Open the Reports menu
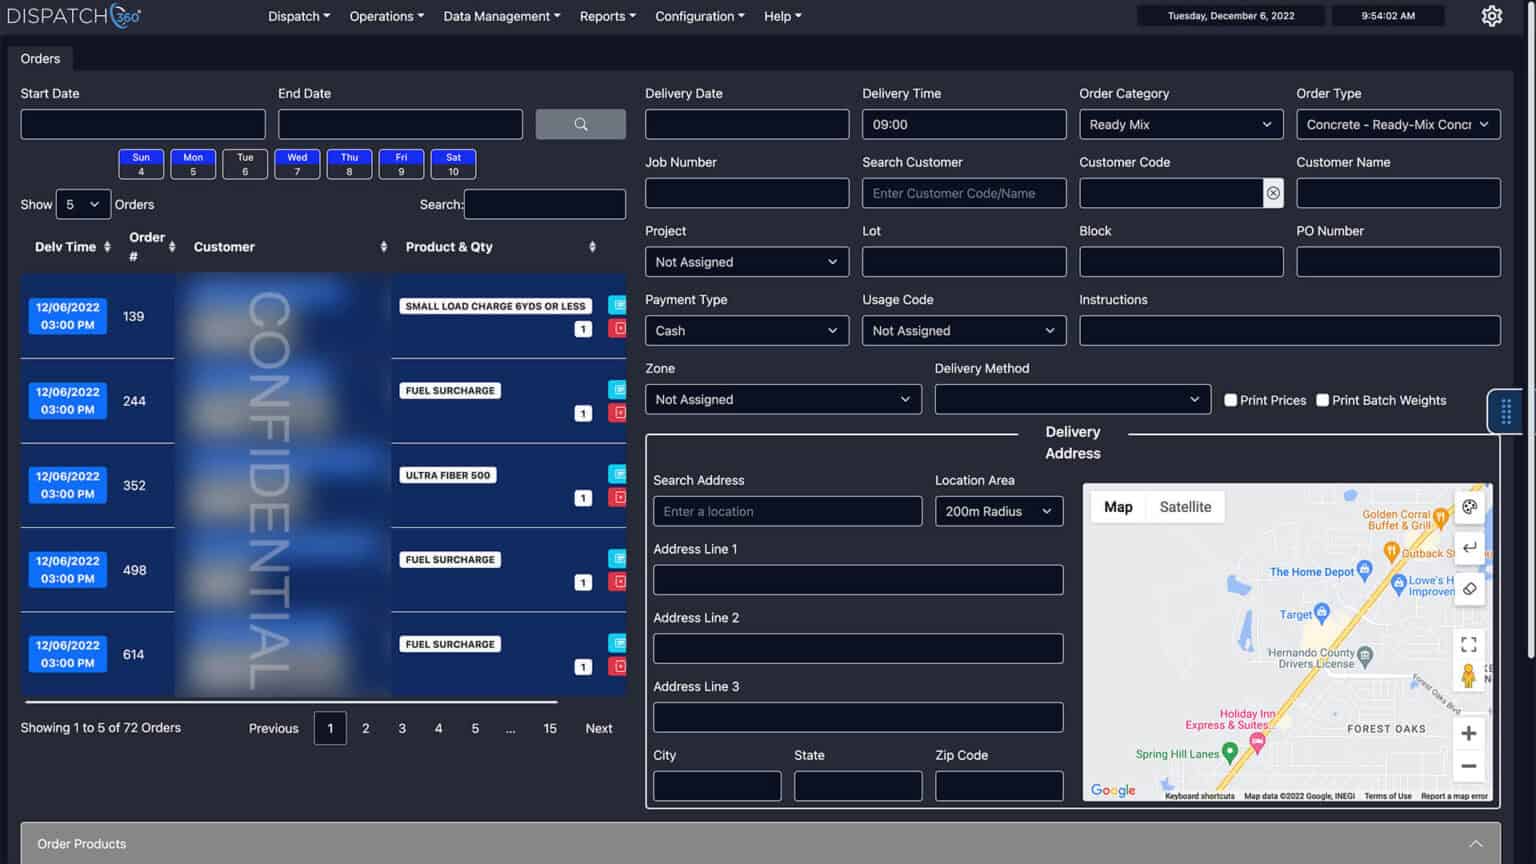This screenshot has height=864, width=1536. point(607,16)
